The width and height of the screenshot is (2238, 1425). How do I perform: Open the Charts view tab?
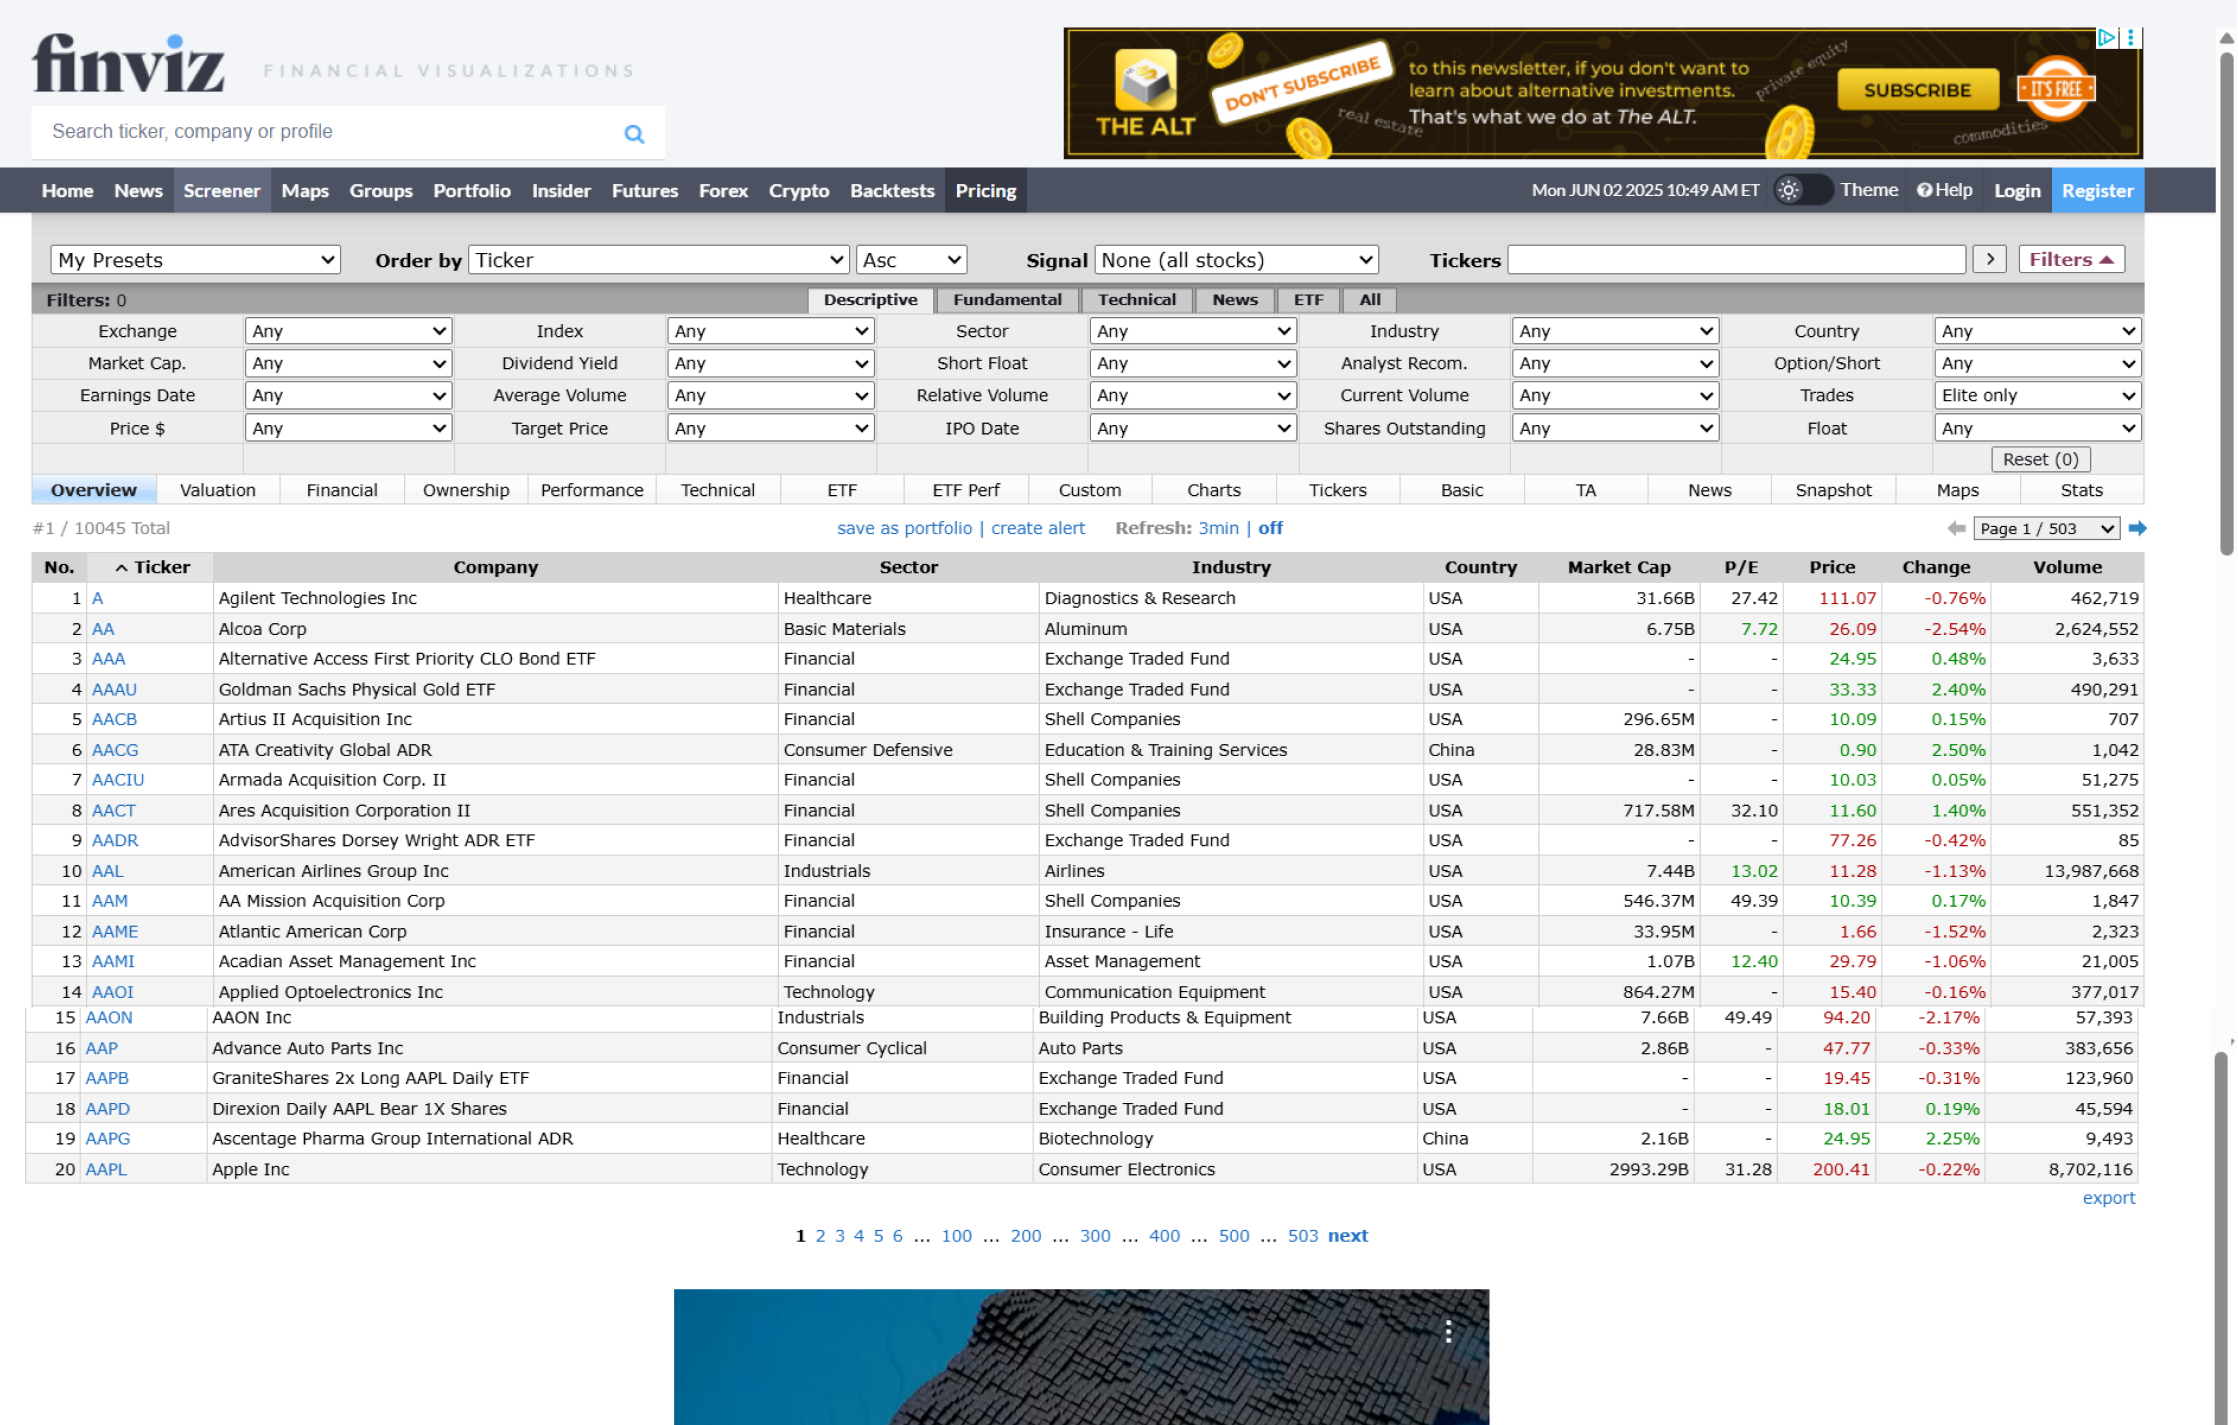coord(1214,490)
